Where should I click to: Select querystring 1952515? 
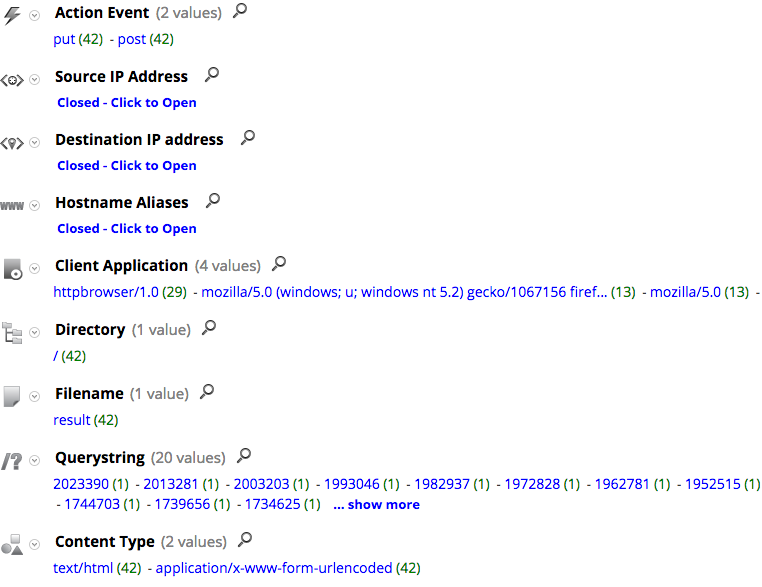(713, 484)
